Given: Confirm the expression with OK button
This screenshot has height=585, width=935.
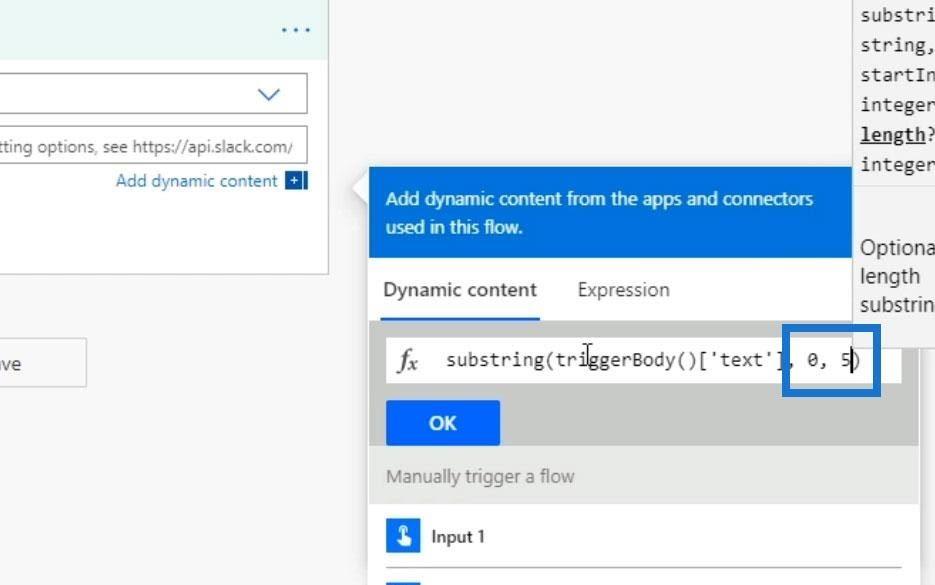Looking at the screenshot, I should coord(442,423).
